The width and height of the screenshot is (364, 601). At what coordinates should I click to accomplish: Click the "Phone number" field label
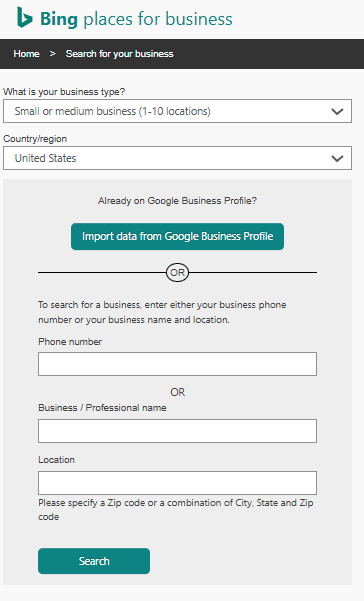[x=70, y=342]
